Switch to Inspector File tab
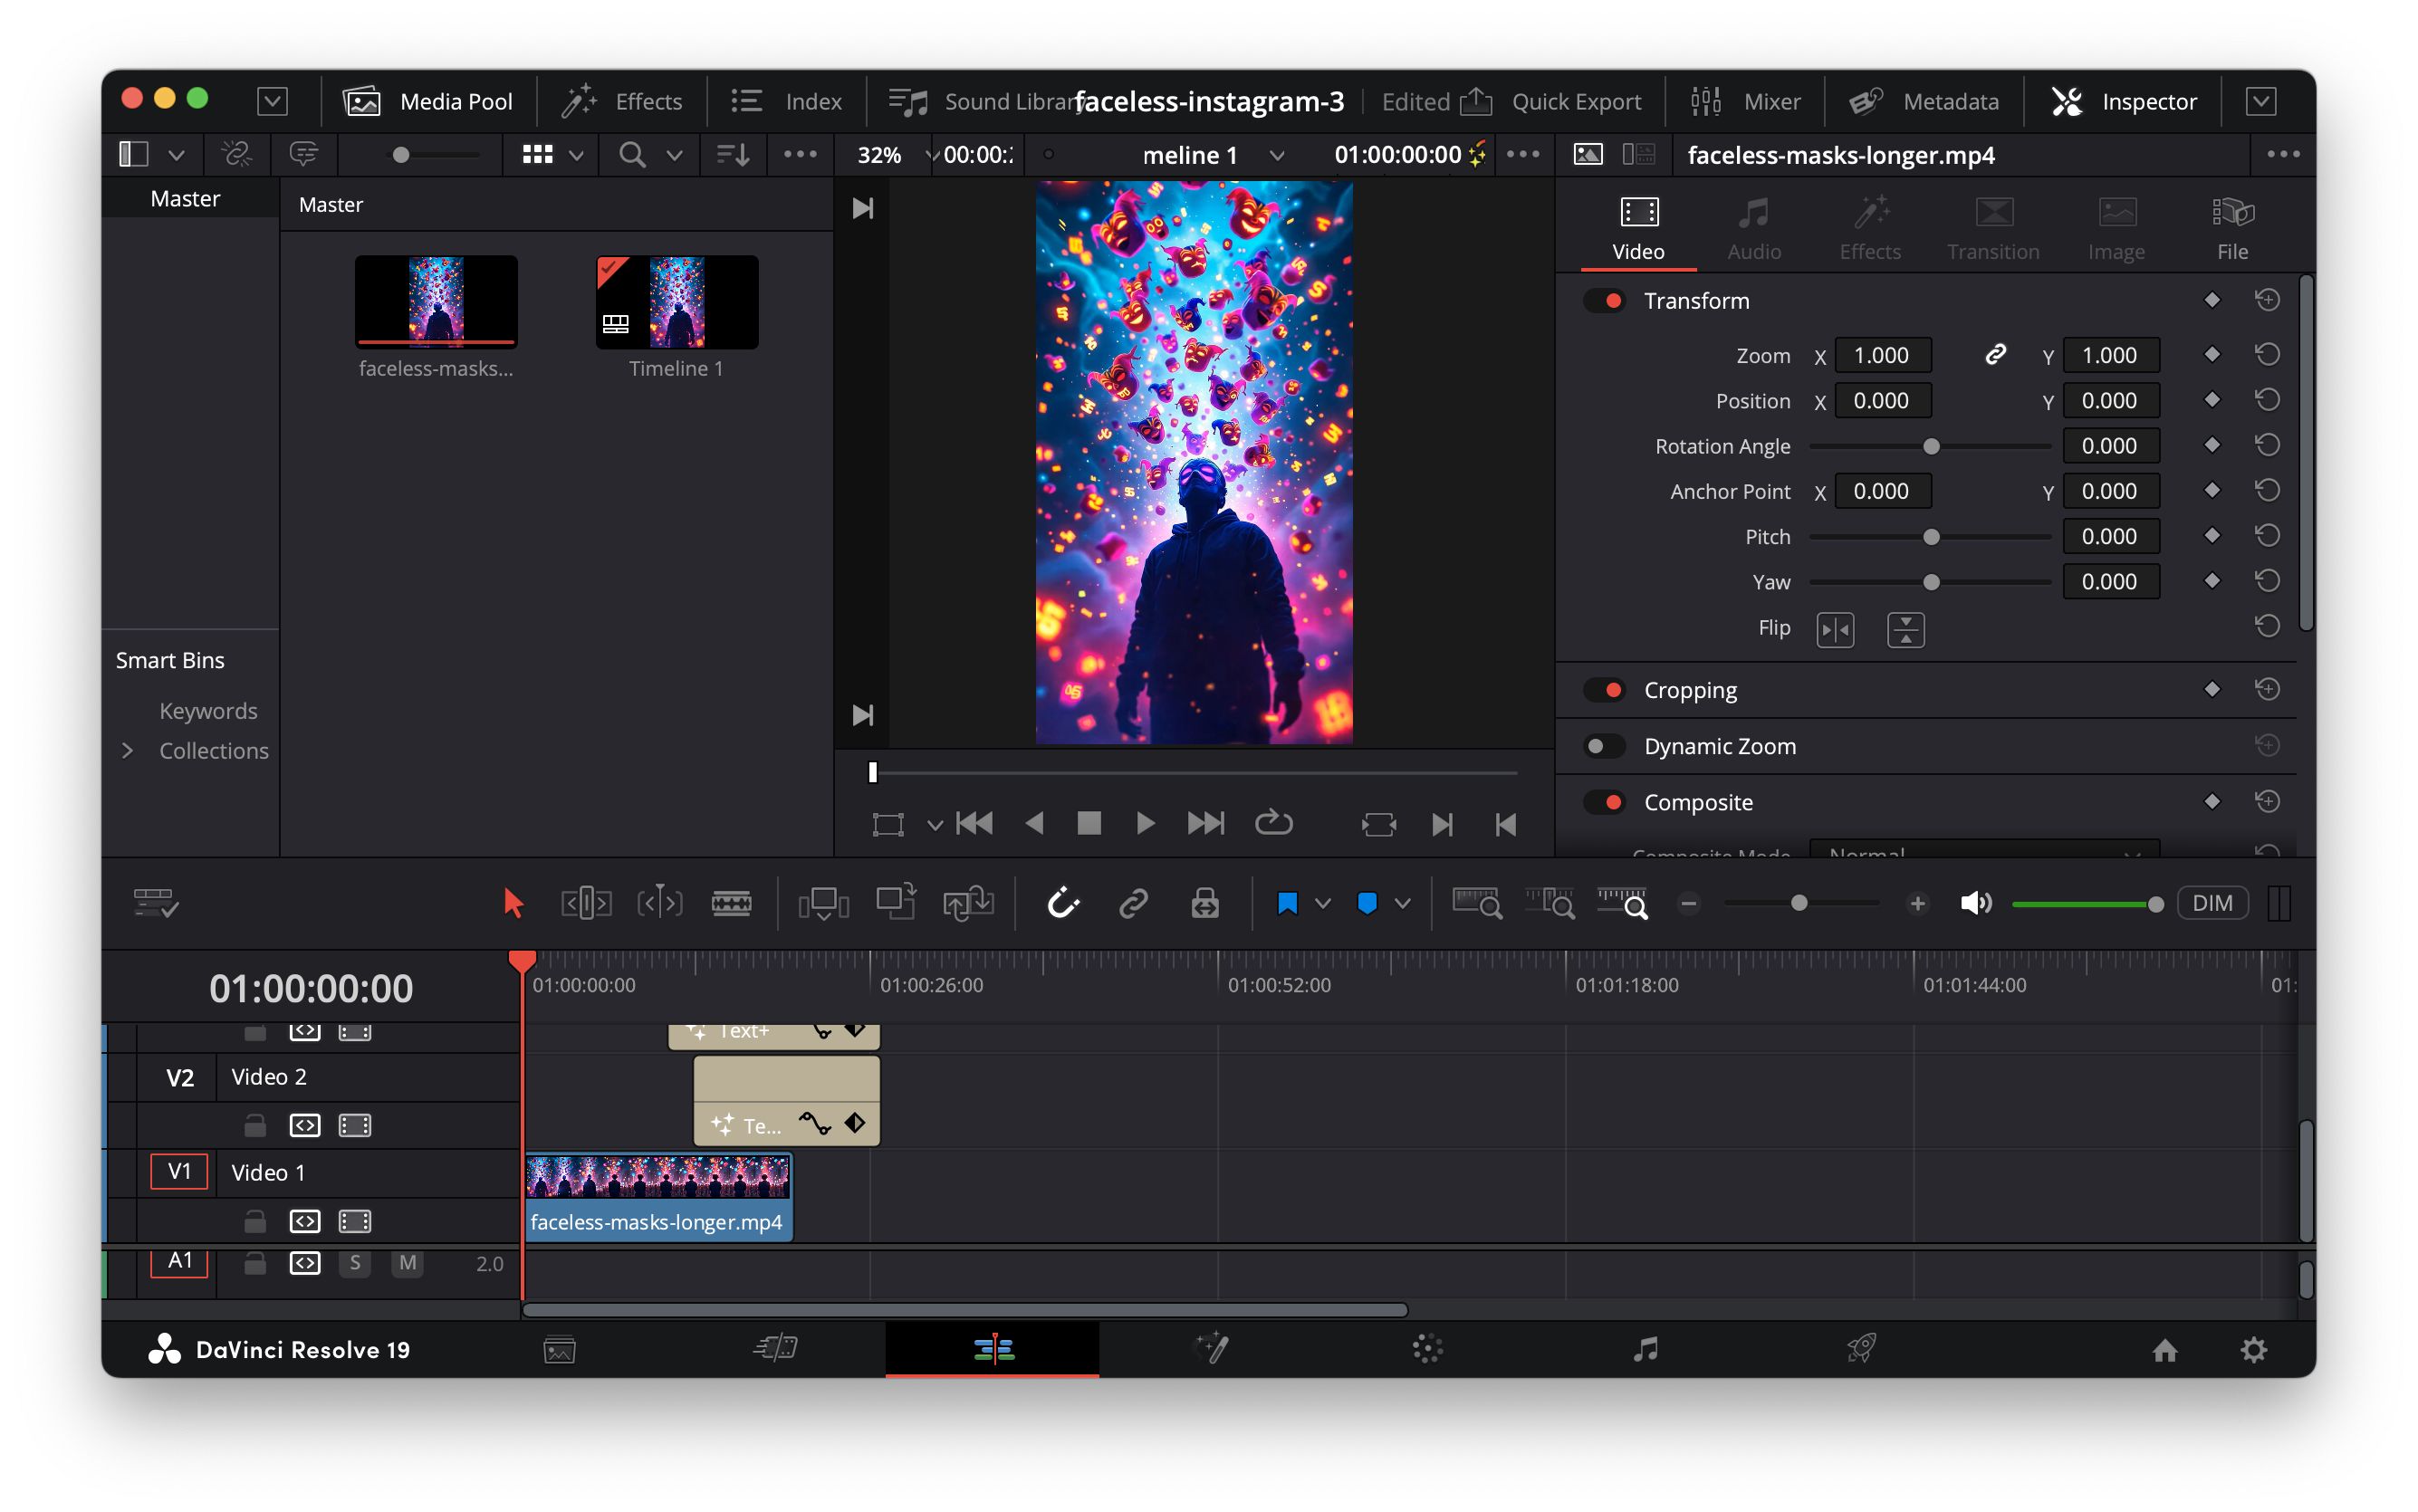The width and height of the screenshot is (2418, 1512). tap(2232, 229)
